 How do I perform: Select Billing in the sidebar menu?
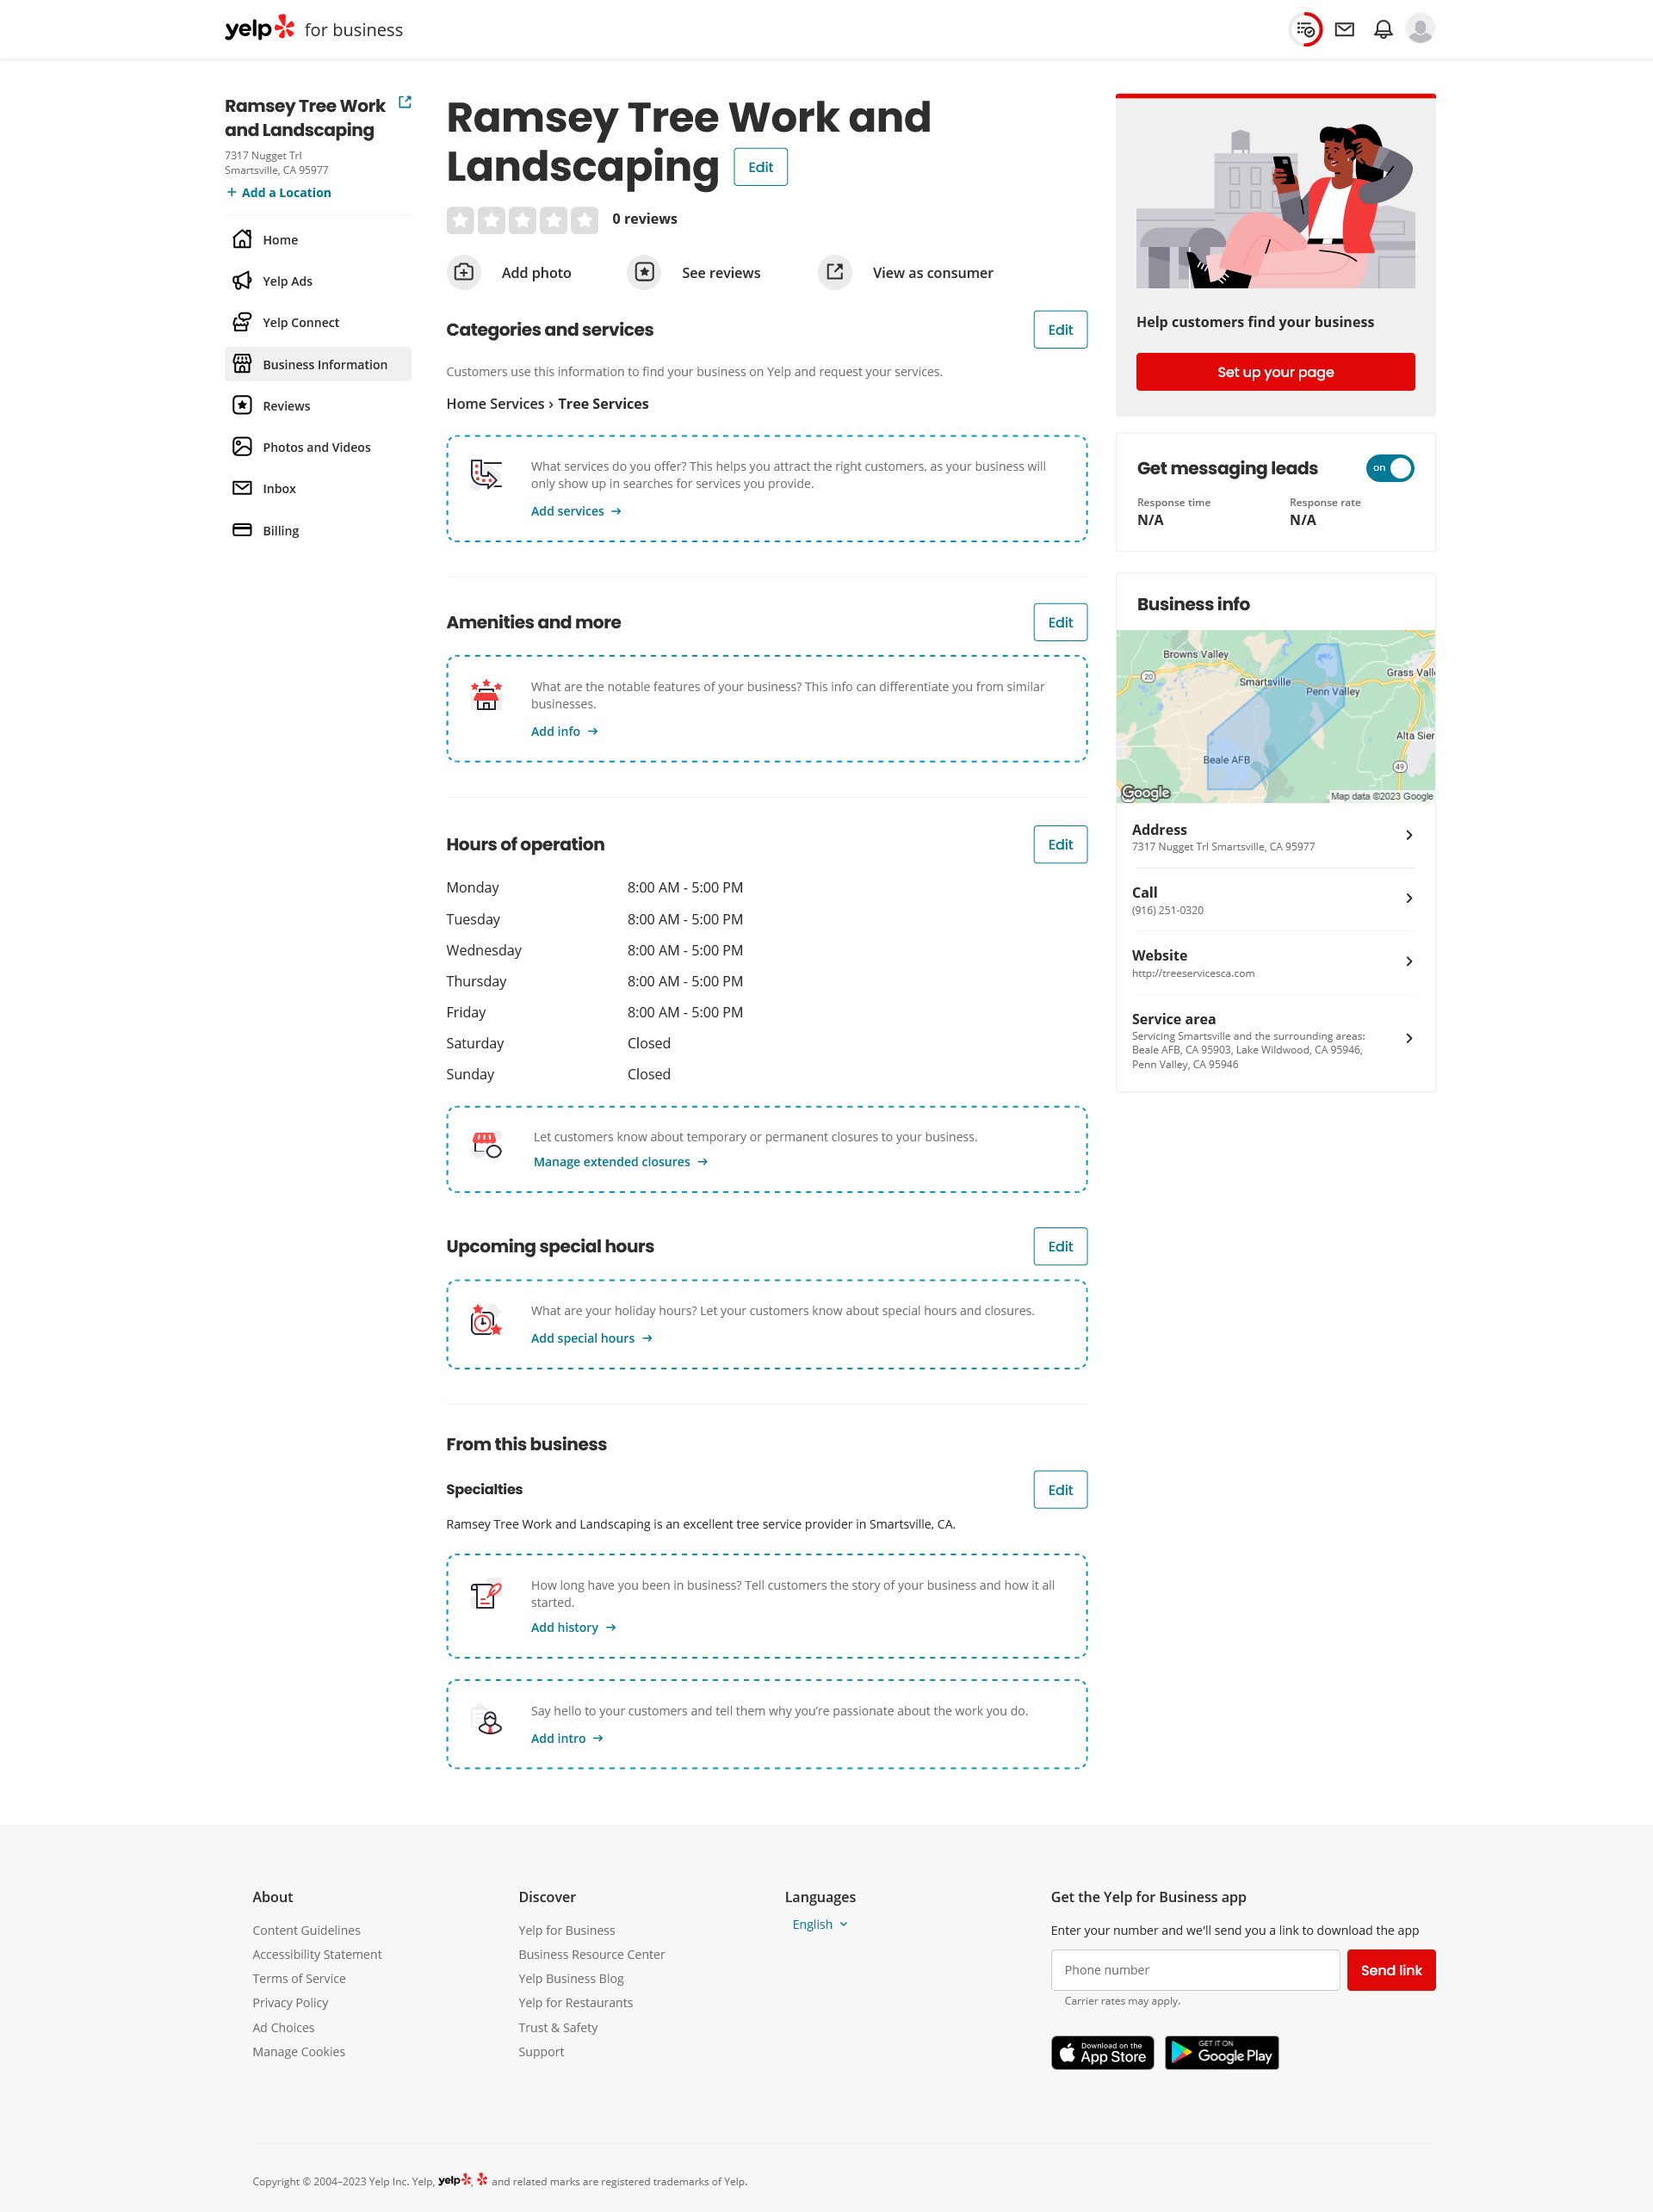(280, 531)
